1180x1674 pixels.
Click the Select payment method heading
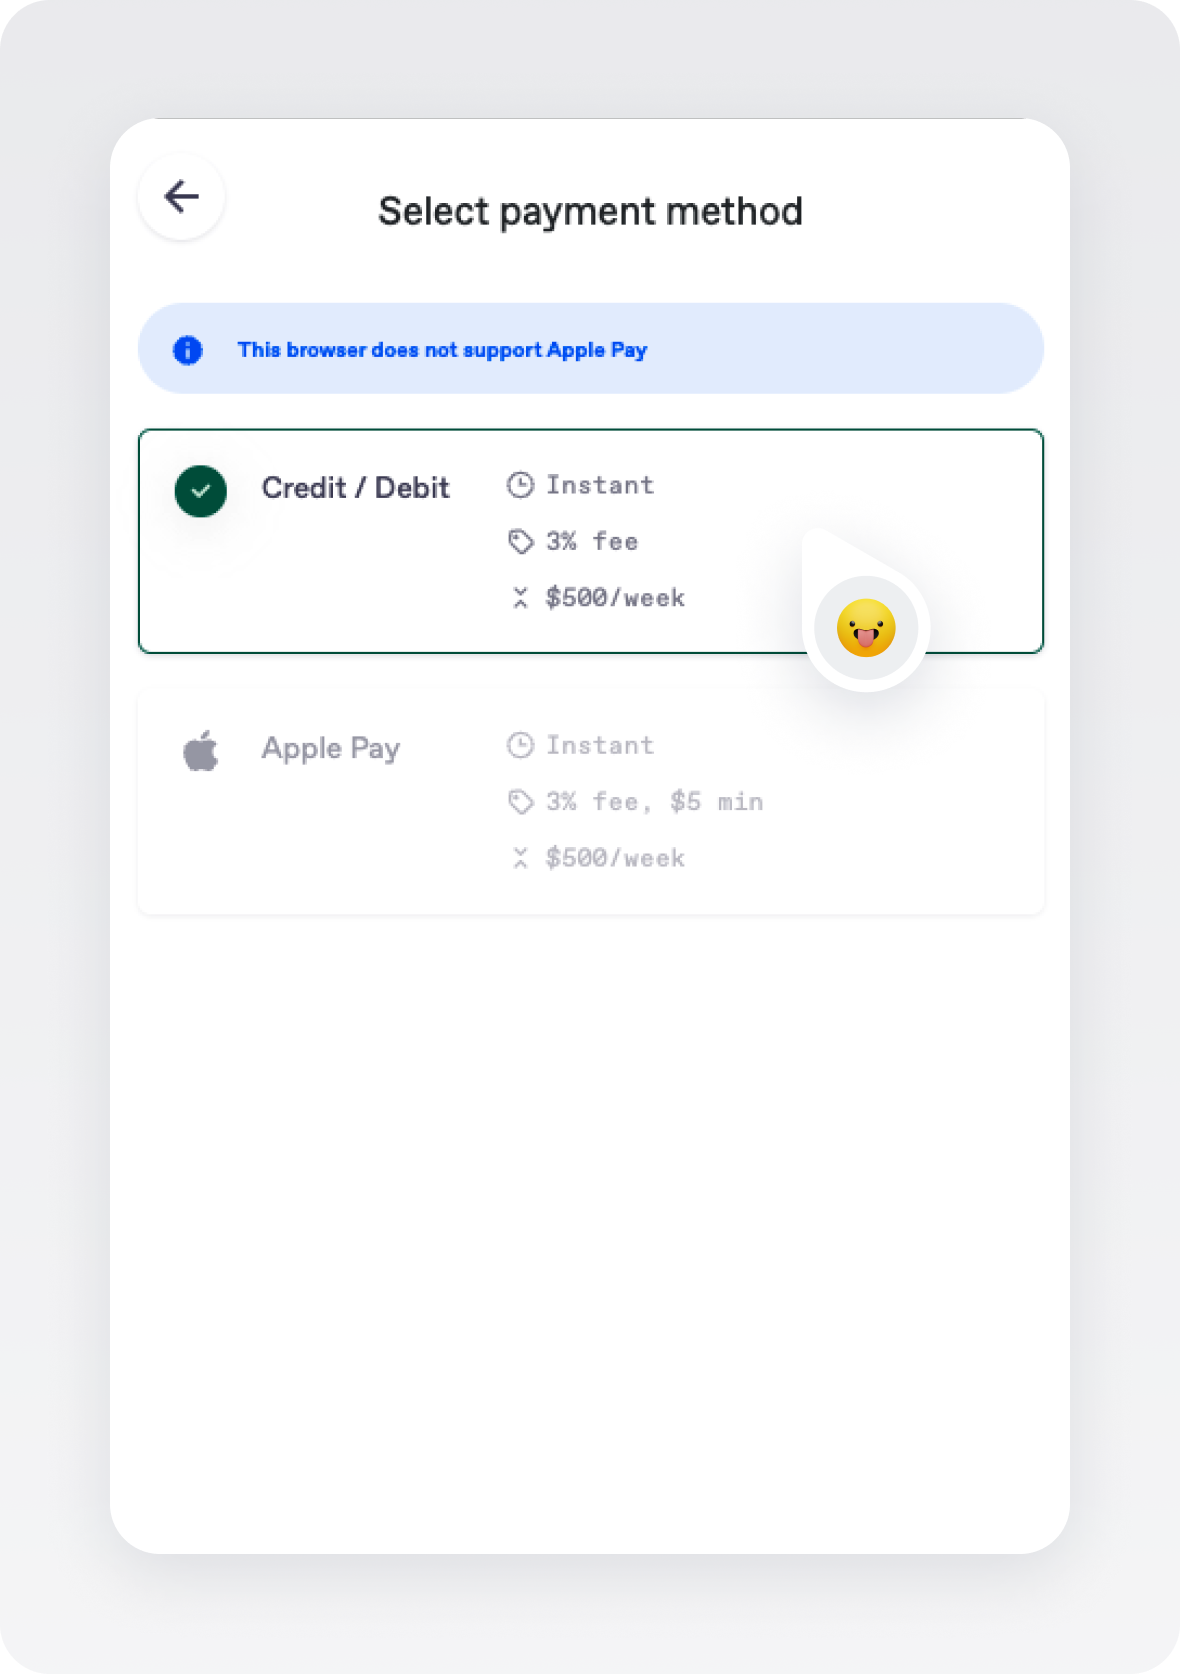coord(590,211)
